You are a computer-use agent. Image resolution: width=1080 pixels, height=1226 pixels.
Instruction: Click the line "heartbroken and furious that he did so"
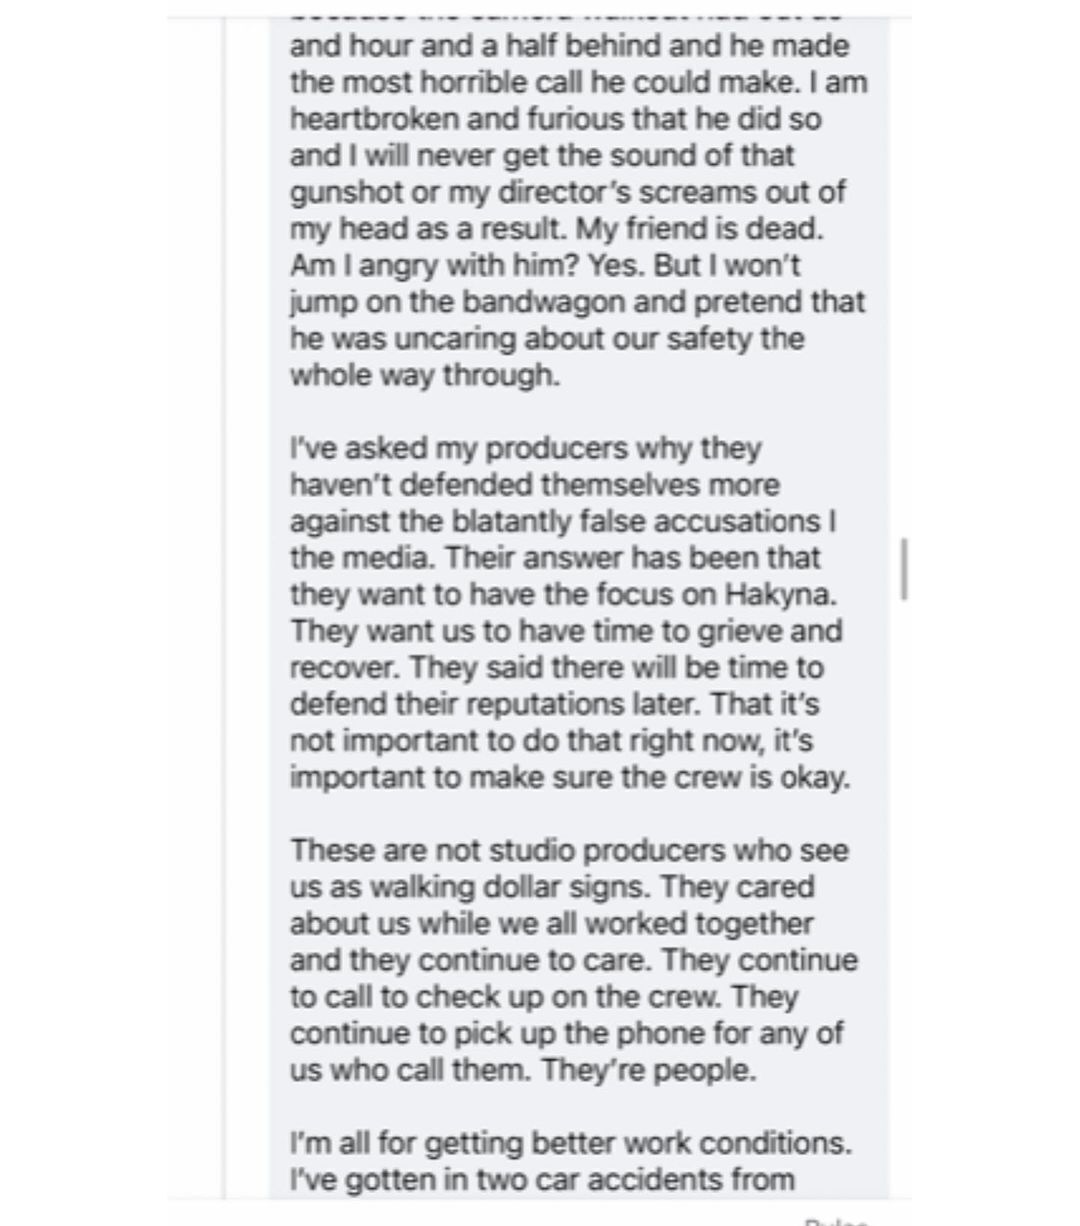coord(555,119)
